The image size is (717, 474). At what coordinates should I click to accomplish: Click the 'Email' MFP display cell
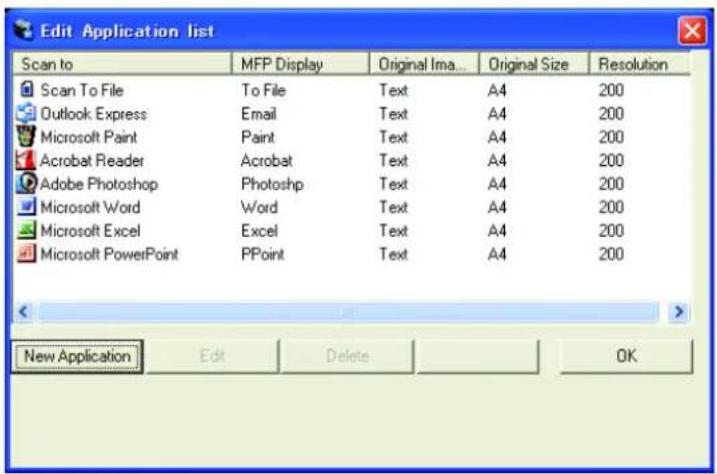tap(259, 114)
